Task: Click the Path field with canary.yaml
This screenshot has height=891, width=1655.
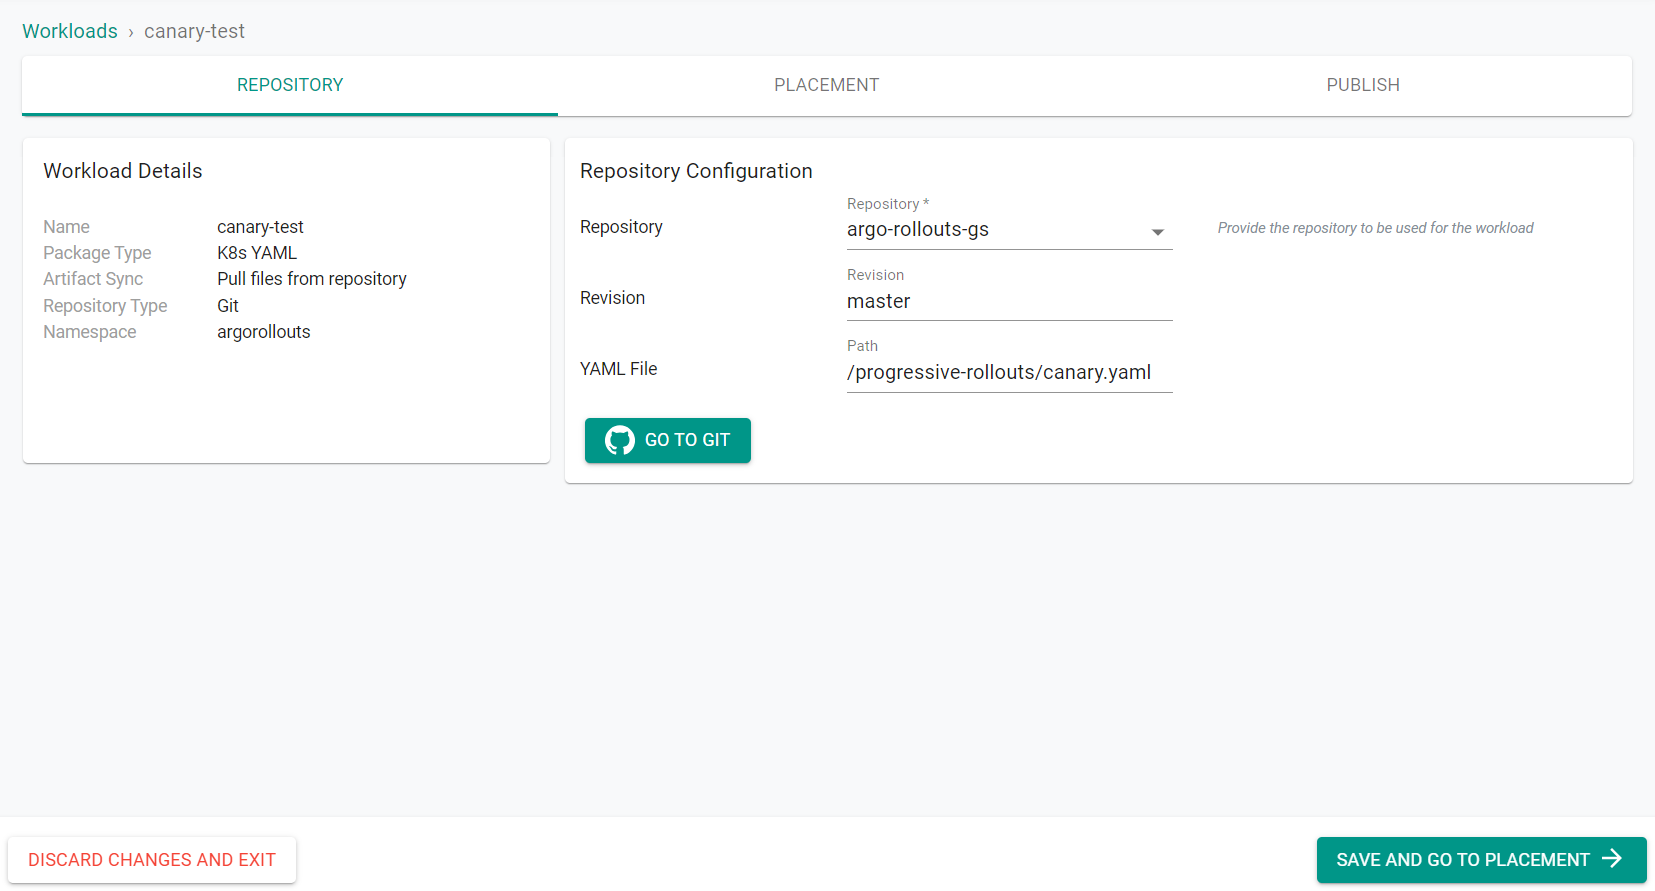Action: (1008, 373)
